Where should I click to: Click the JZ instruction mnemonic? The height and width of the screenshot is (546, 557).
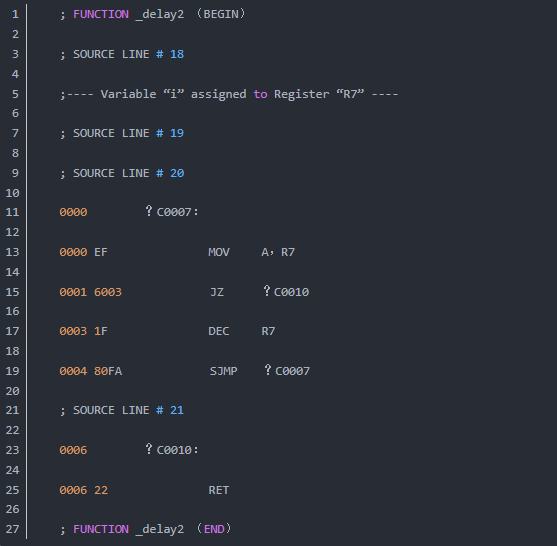[217, 292]
